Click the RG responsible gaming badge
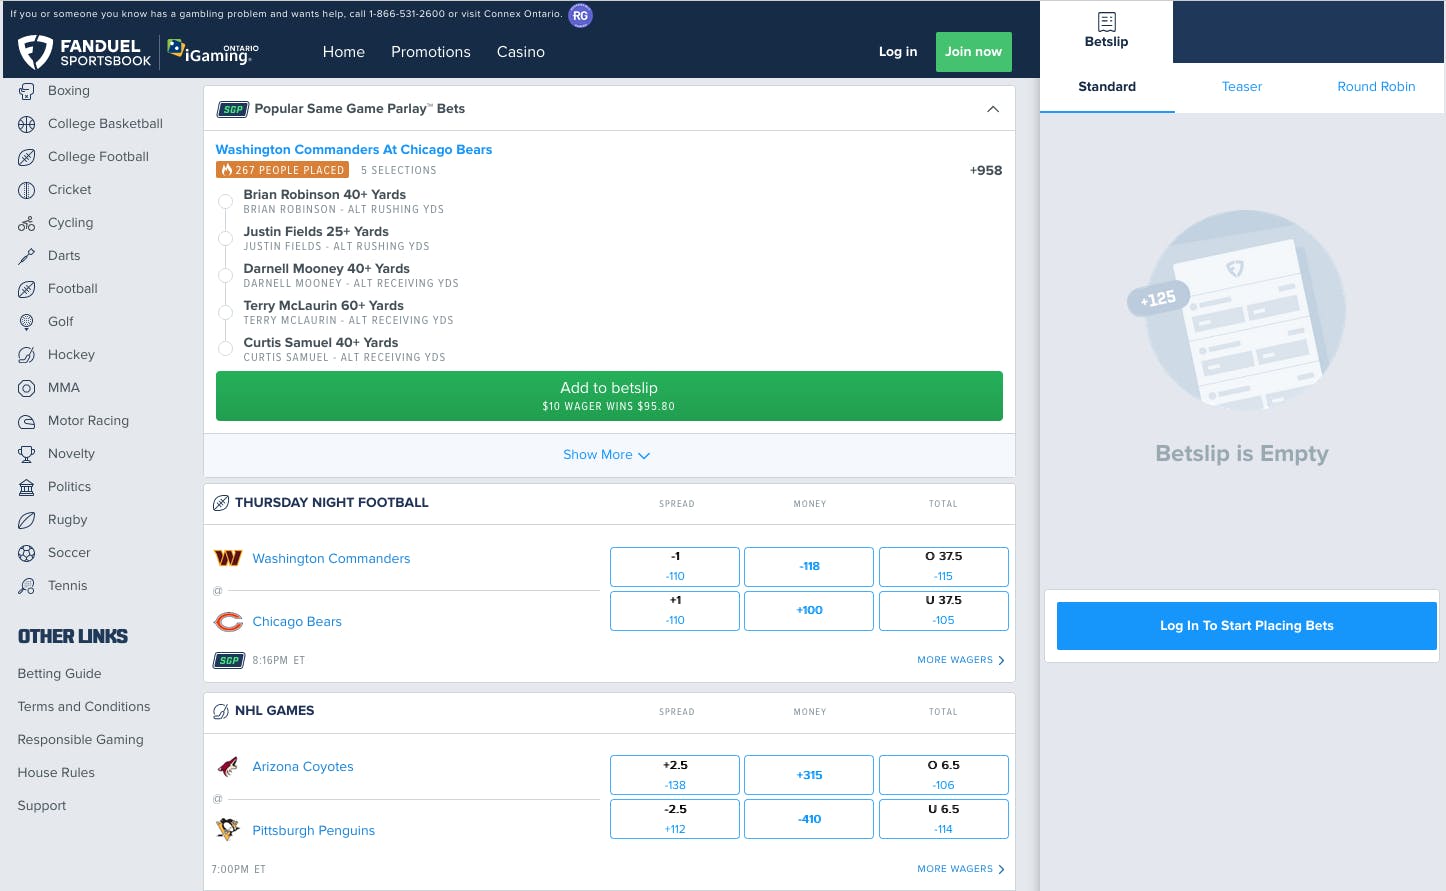1446x891 pixels. point(580,16)
